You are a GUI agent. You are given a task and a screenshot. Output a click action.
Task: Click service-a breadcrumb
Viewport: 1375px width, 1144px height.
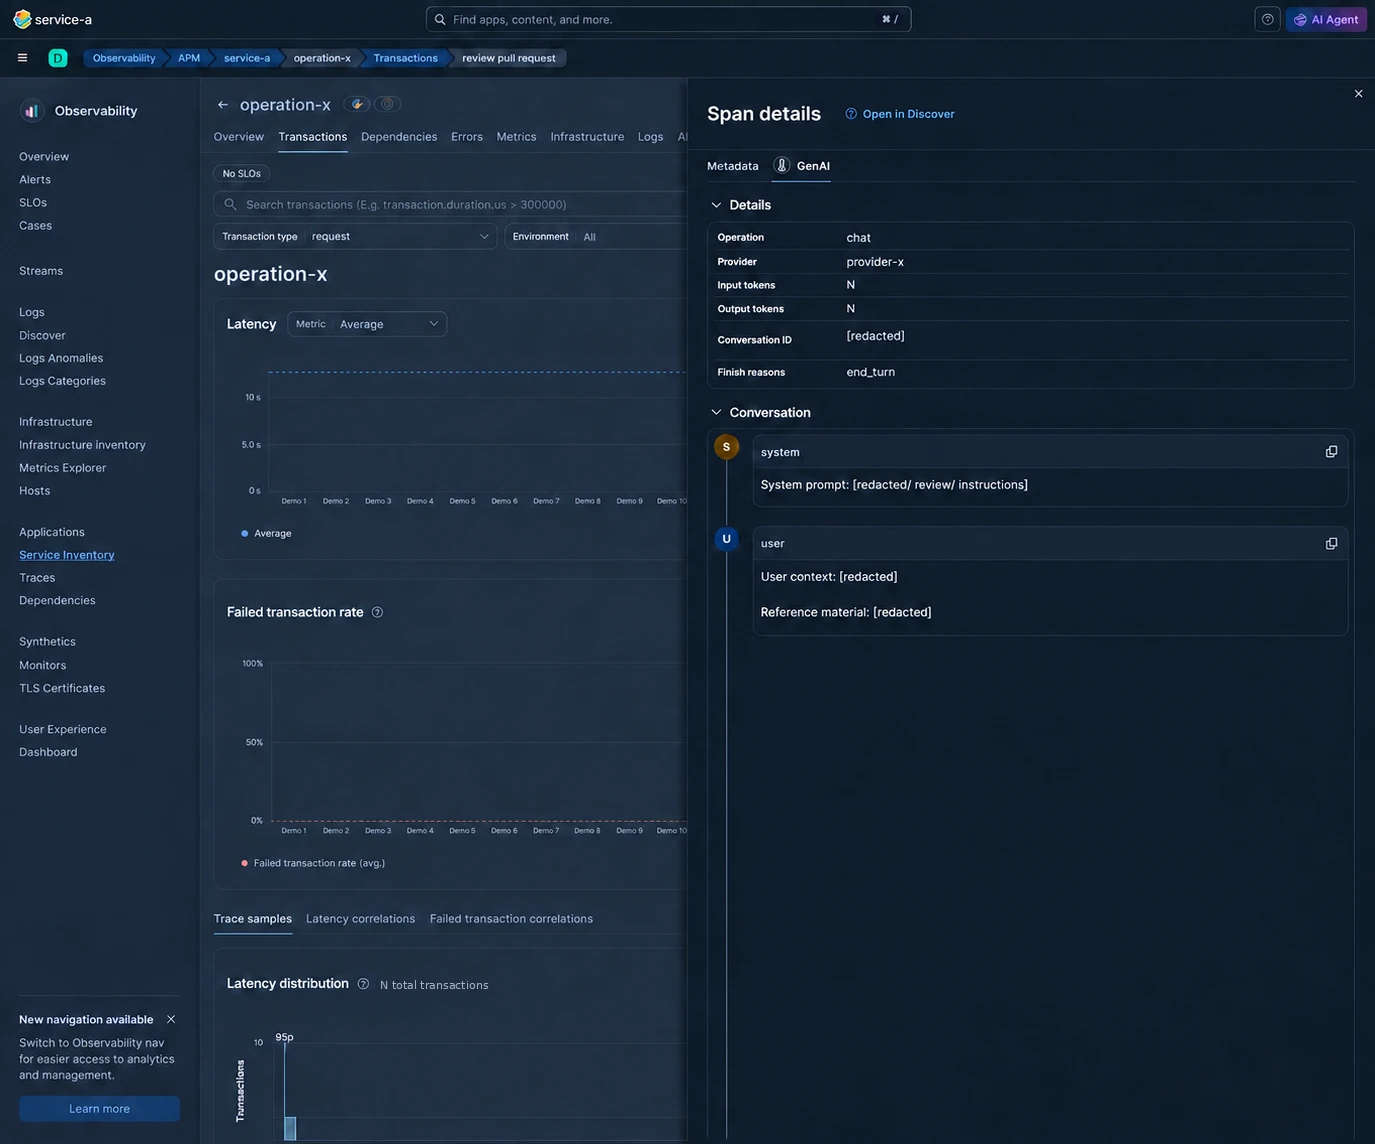click(247, 58)
